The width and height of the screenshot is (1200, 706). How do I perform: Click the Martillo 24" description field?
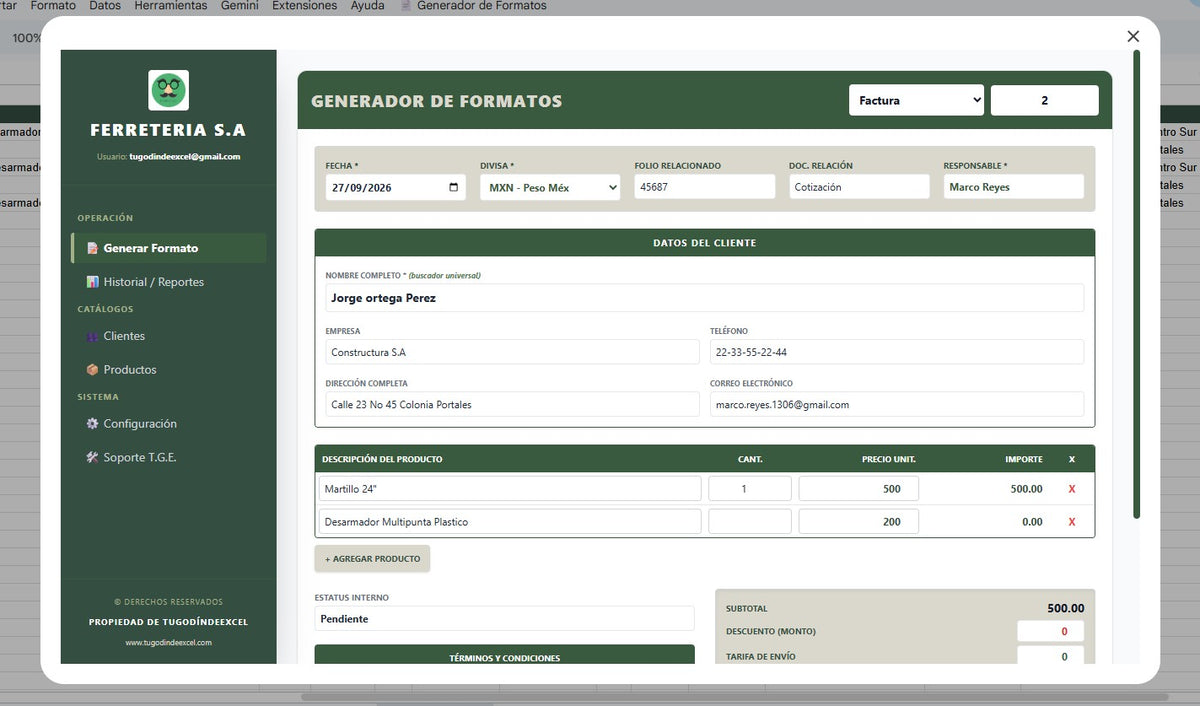[510, 489]
